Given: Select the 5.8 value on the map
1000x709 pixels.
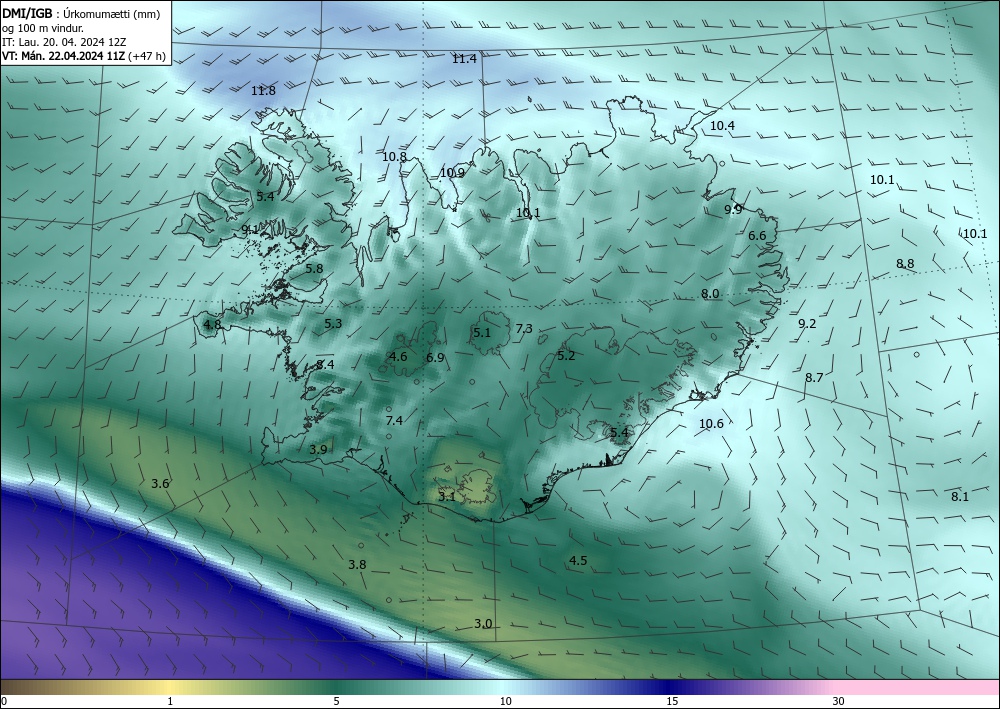Looking at the screenshot, I should pyautogui.click(x=314, y=268).
